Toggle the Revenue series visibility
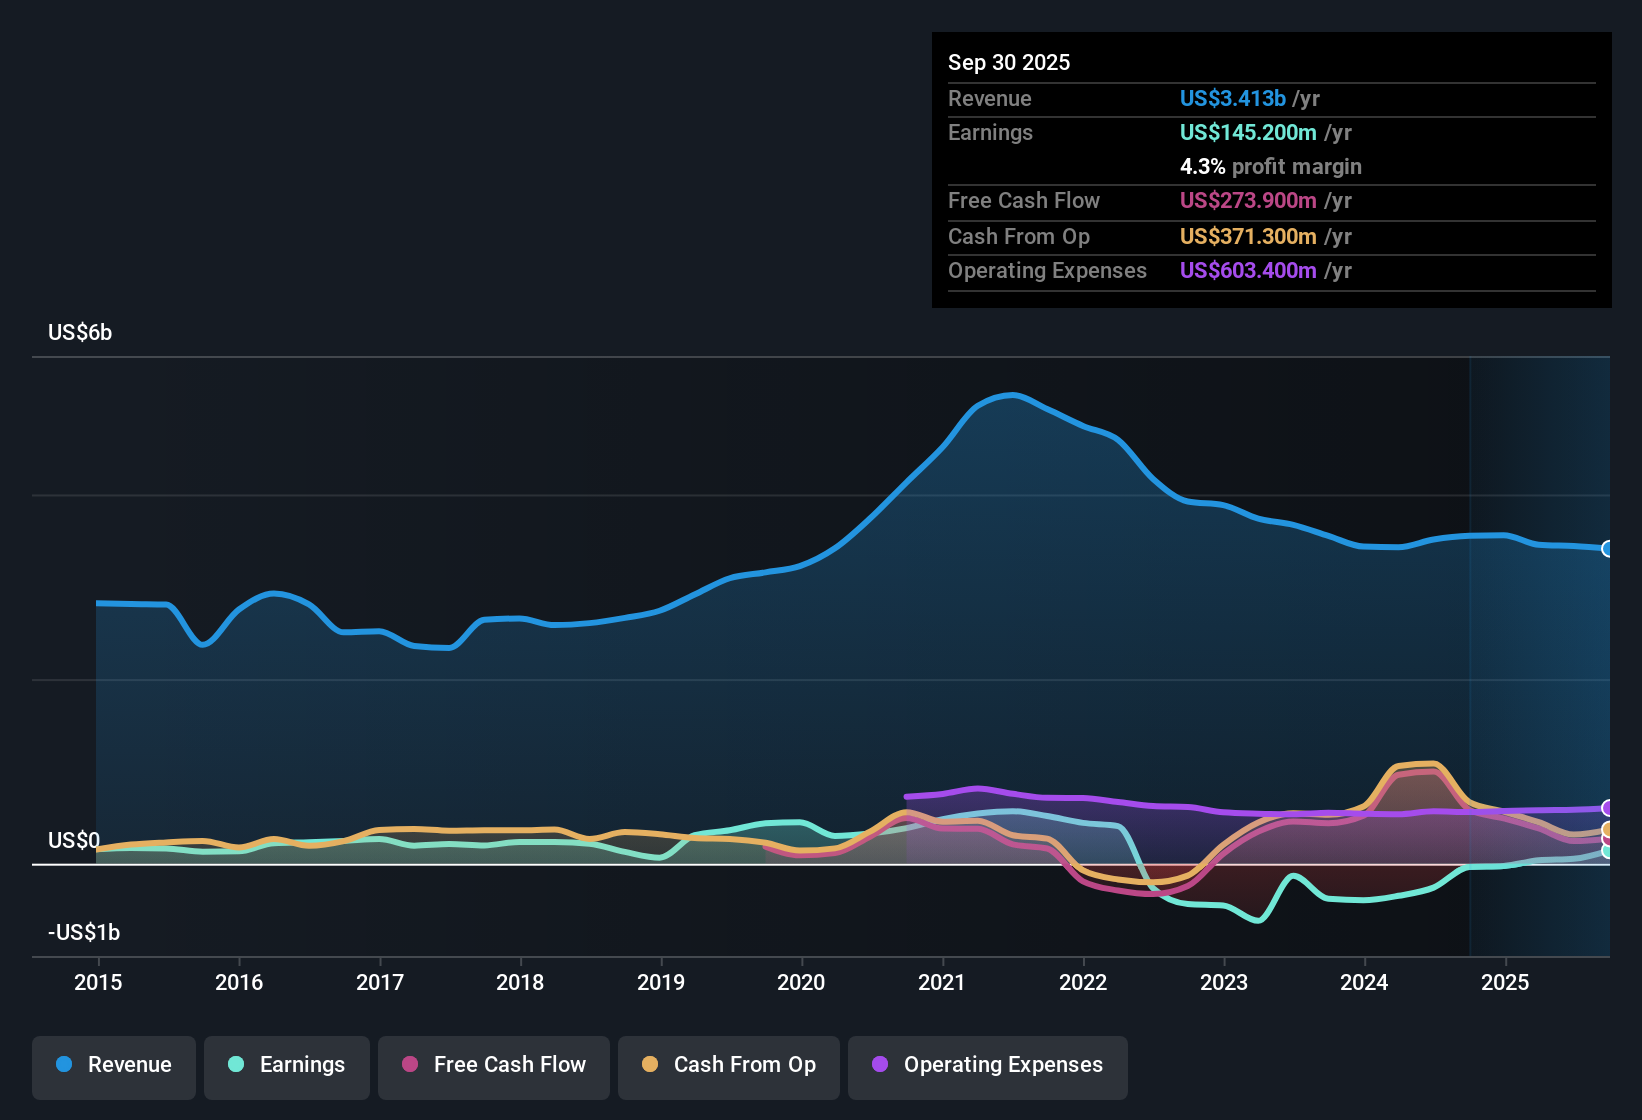Screen dimensions: 1642x1120 pyautogui.click(x=113, y=1065)
